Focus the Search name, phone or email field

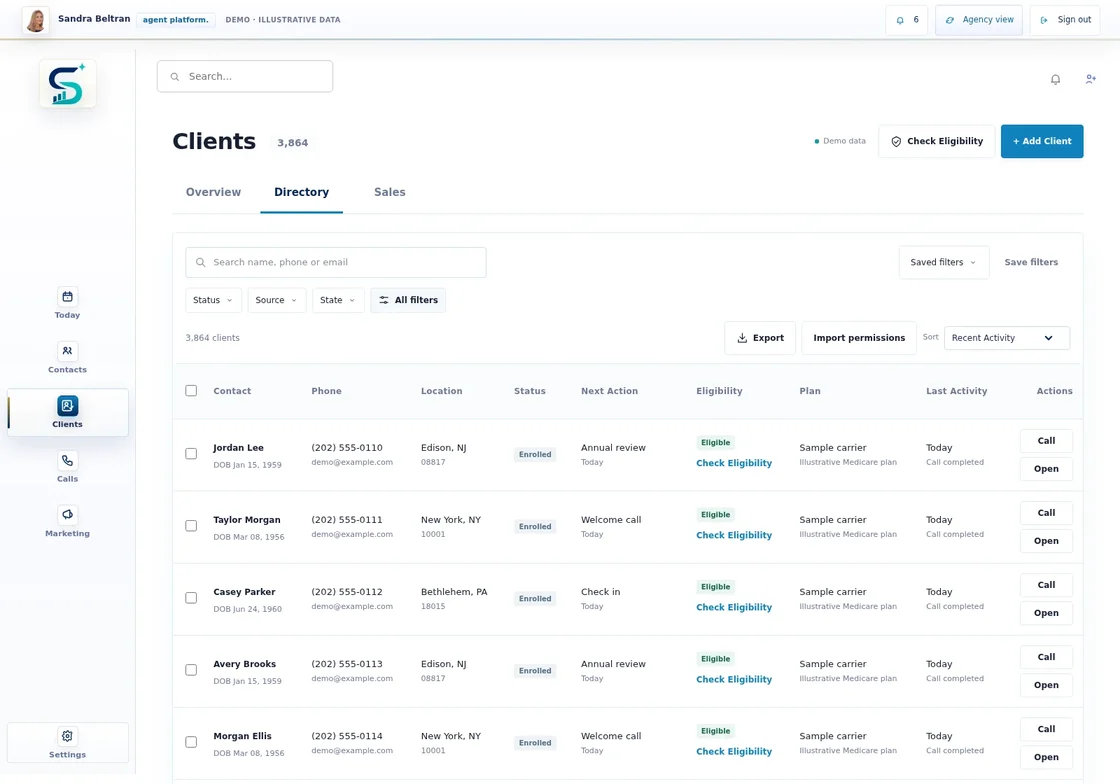point(336,262)
